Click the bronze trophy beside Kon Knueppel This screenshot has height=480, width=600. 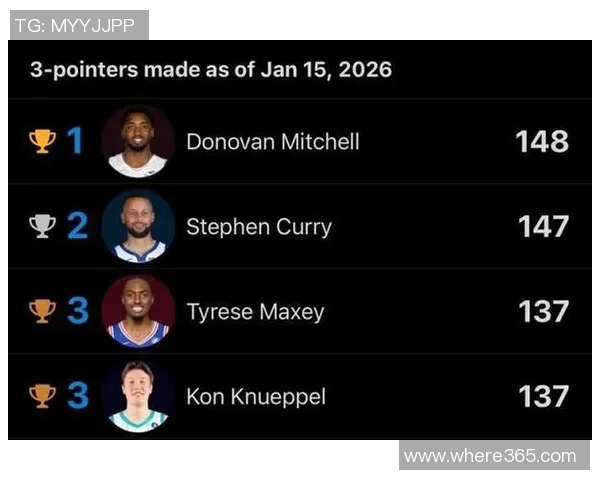pos(41,396)
